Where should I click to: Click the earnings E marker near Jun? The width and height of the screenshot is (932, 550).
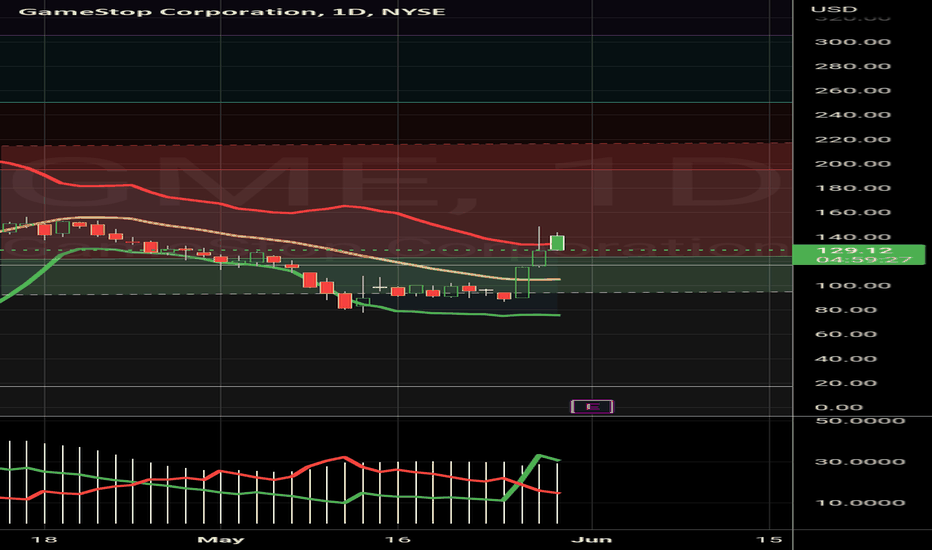592,407
